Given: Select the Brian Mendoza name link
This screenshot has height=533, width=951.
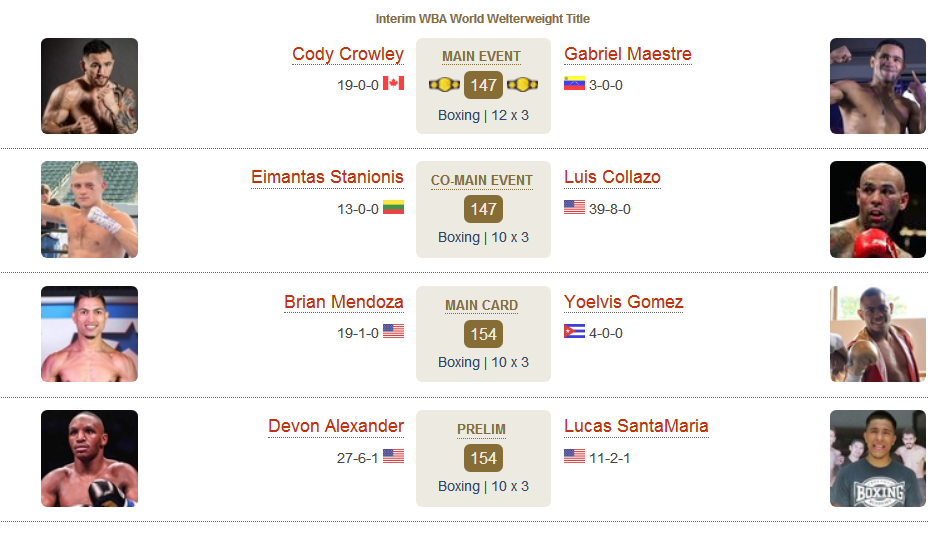Looking at the screenshot, I should click(343, 302).
